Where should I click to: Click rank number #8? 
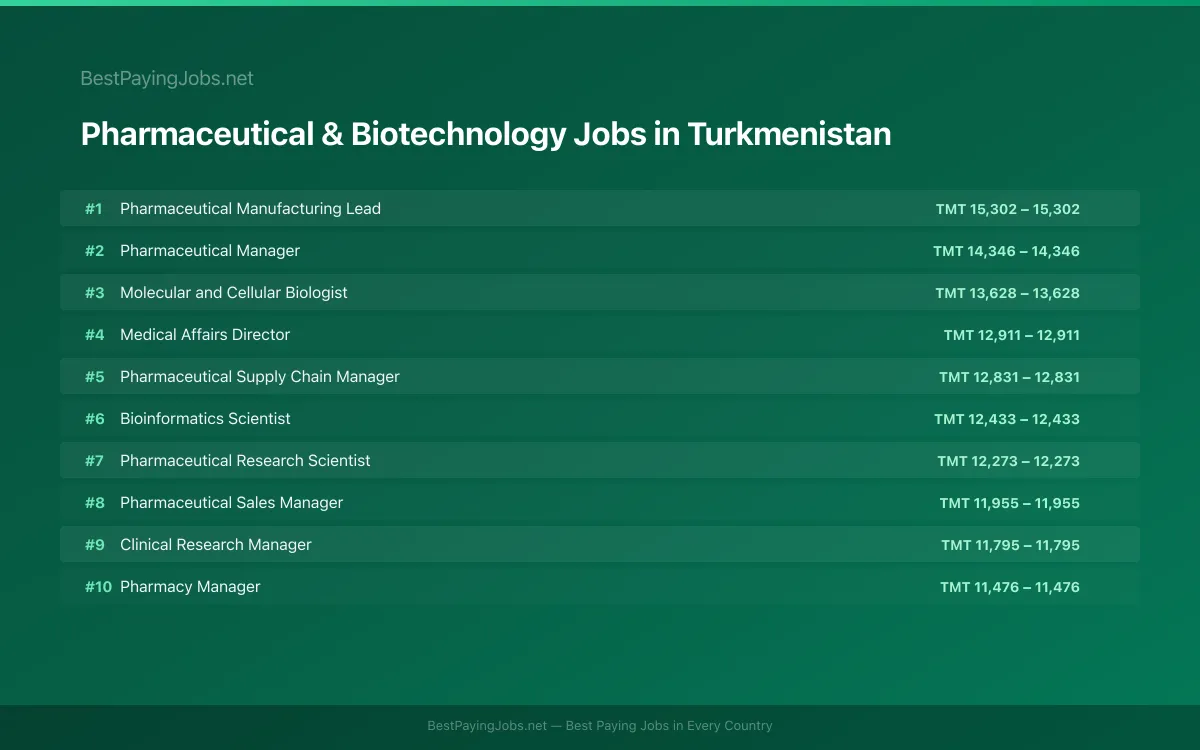[x=94, y=503]
